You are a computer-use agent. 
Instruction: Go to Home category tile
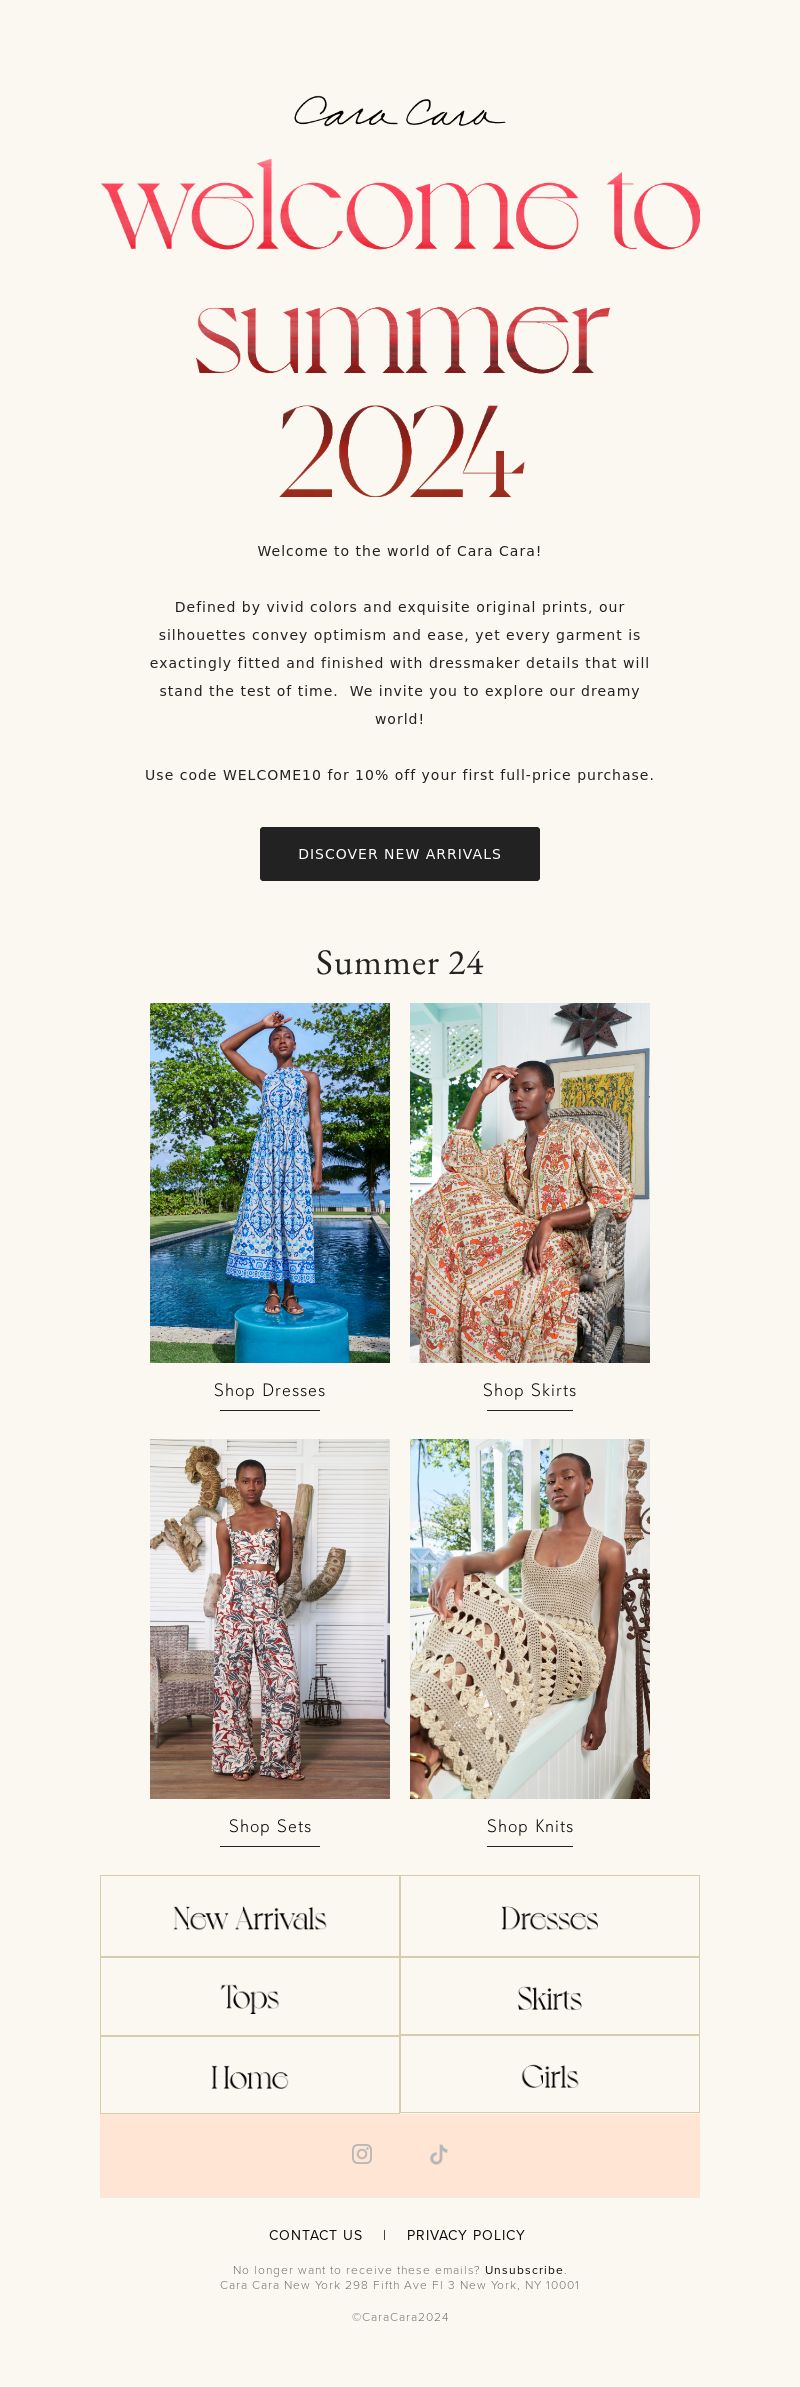pos(250,2074)
